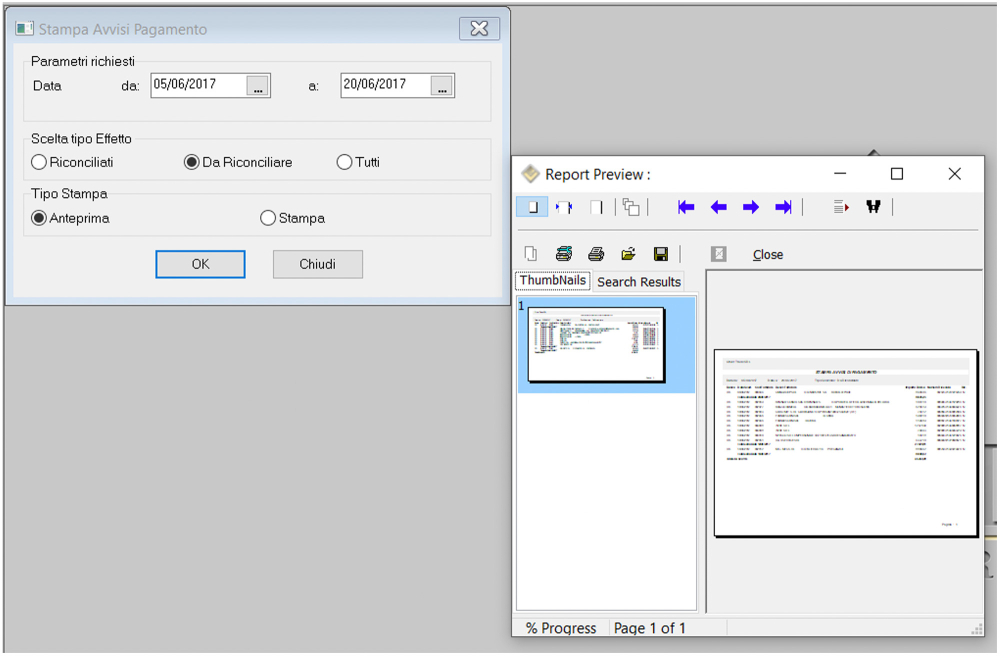
Task: Click the printer icon in preview toolbar
Action: click(596, 254)
